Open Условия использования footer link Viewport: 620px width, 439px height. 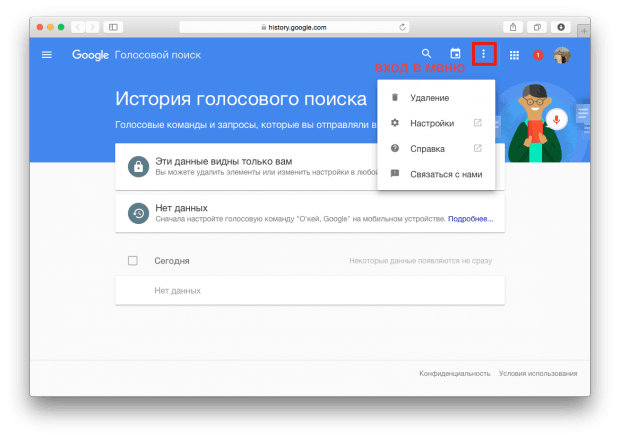pos(538,373)
